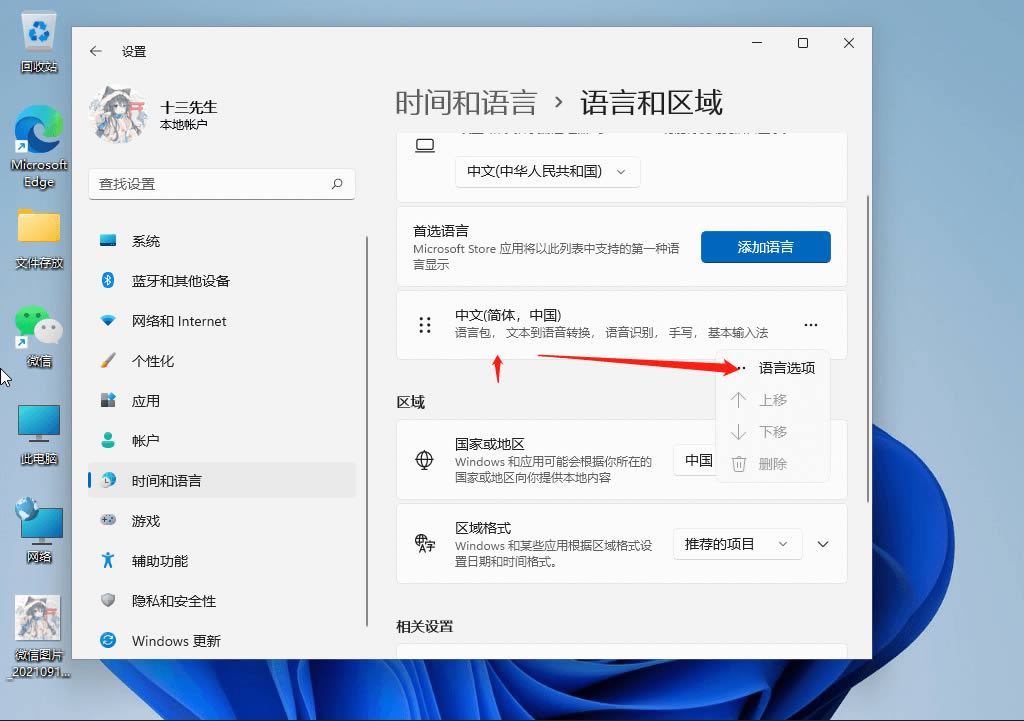1024x721 pixels.
Task: Open Windows 更新 from the sidebar
Action: coord(177,641)
